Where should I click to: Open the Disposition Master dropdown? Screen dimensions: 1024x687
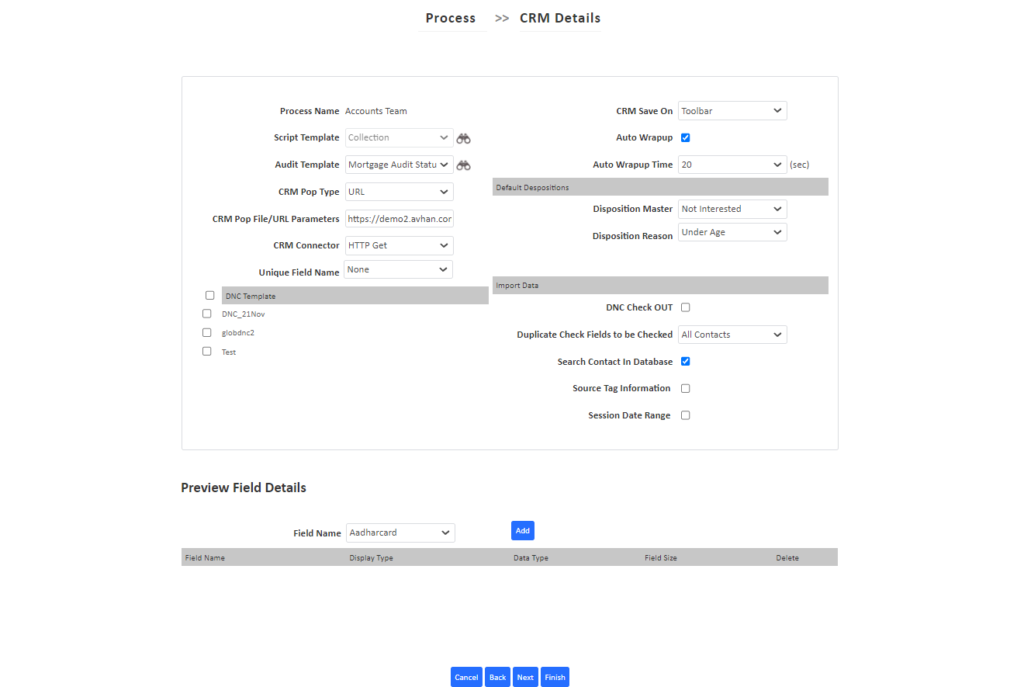[x=732, y=208]
